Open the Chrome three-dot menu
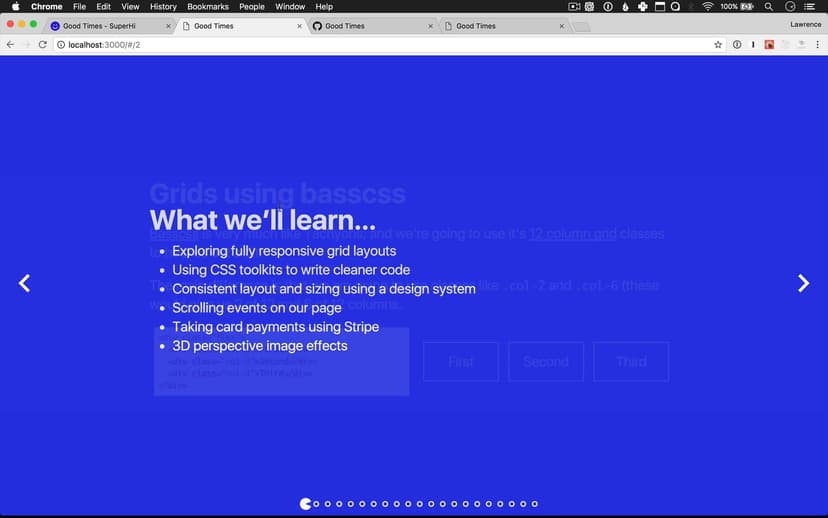Viewport: 828px width, 518px height. coord(817,45)
